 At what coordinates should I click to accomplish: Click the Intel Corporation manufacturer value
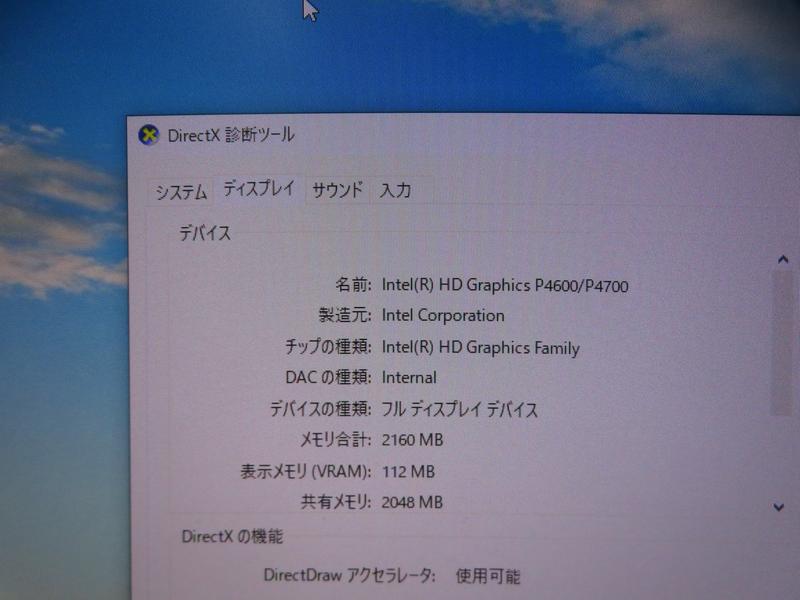coord(443,316)
